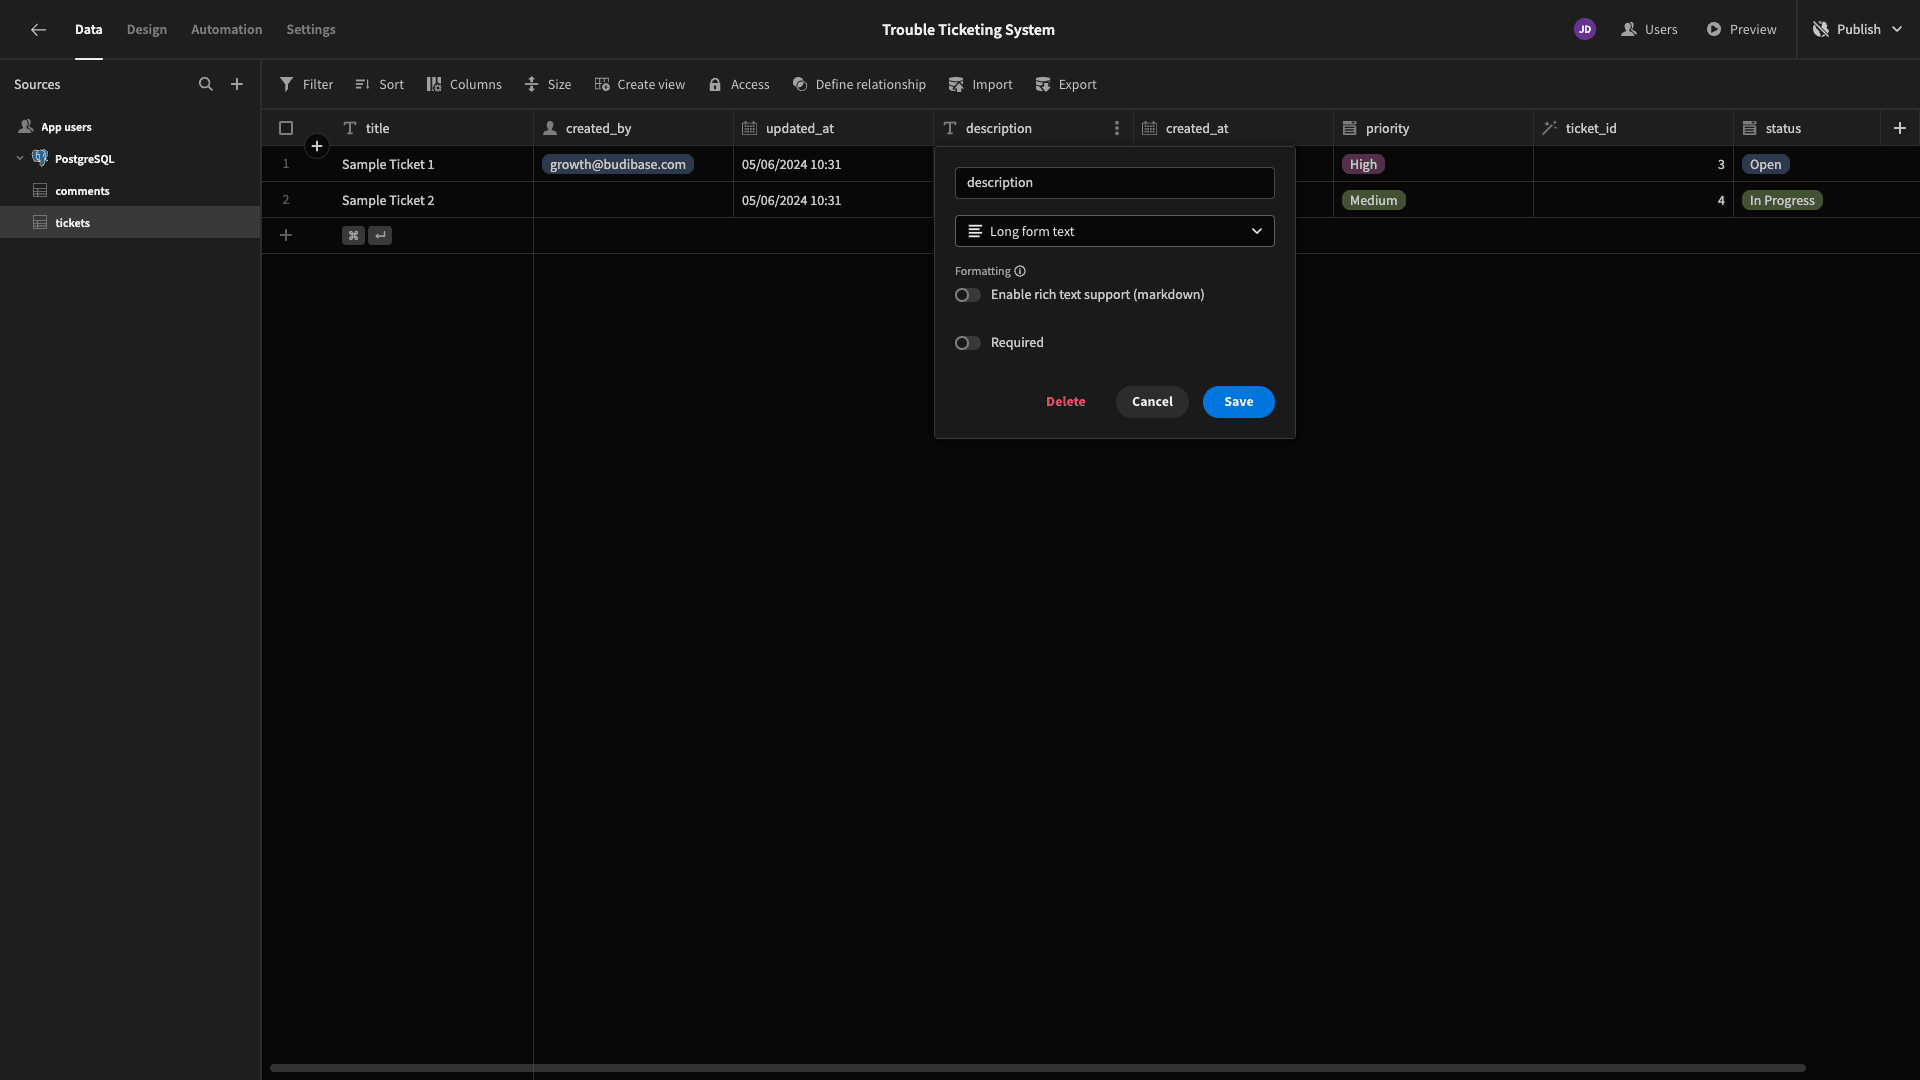Click the formatting info icon
Screen dimensions: 1920x1080
[x=1020, y=272]
